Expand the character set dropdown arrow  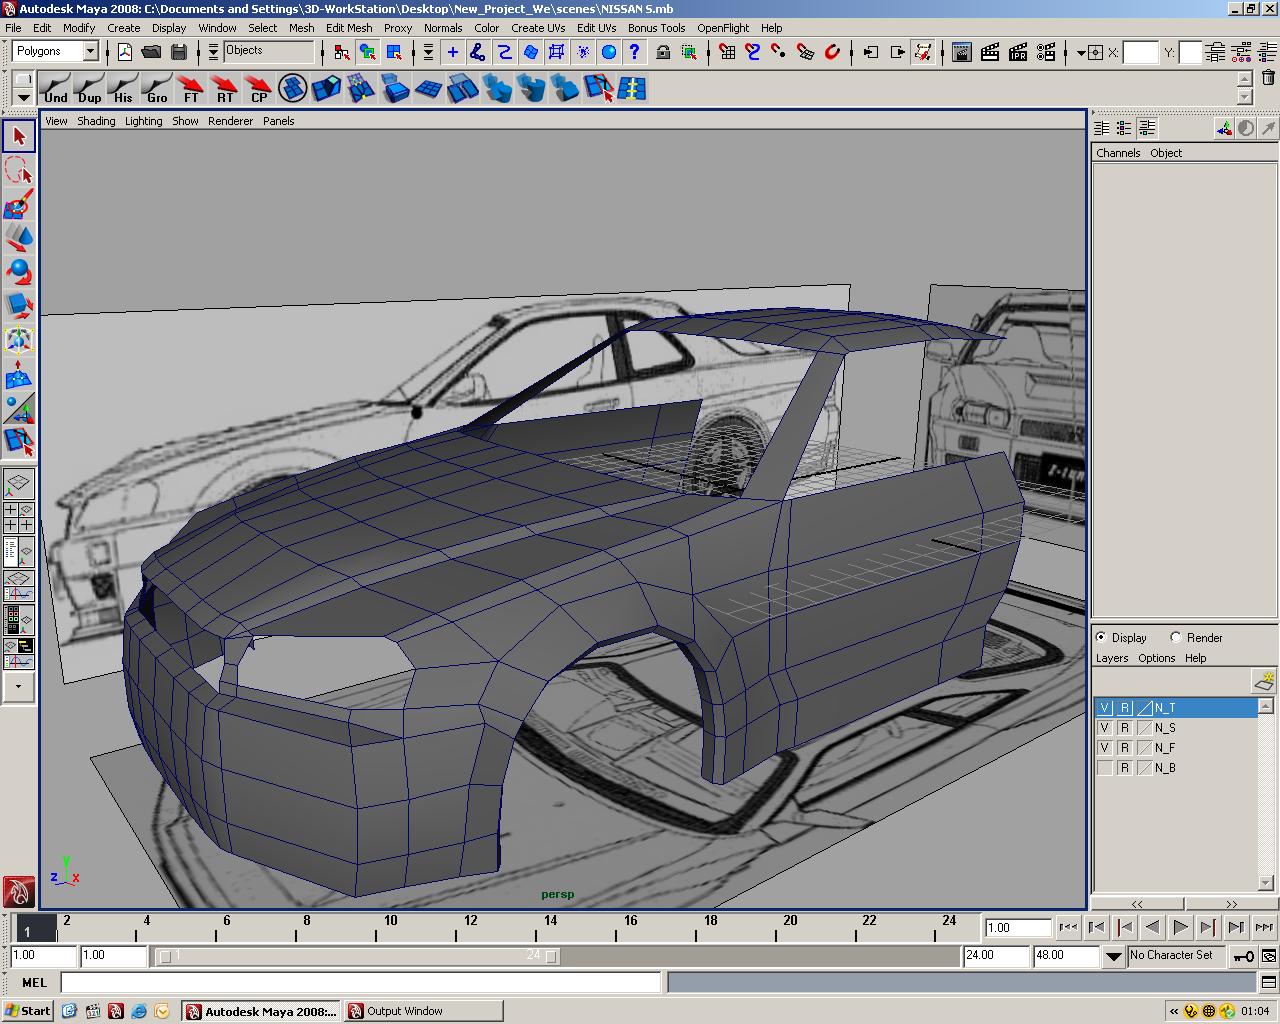[x=1113, y=956]
